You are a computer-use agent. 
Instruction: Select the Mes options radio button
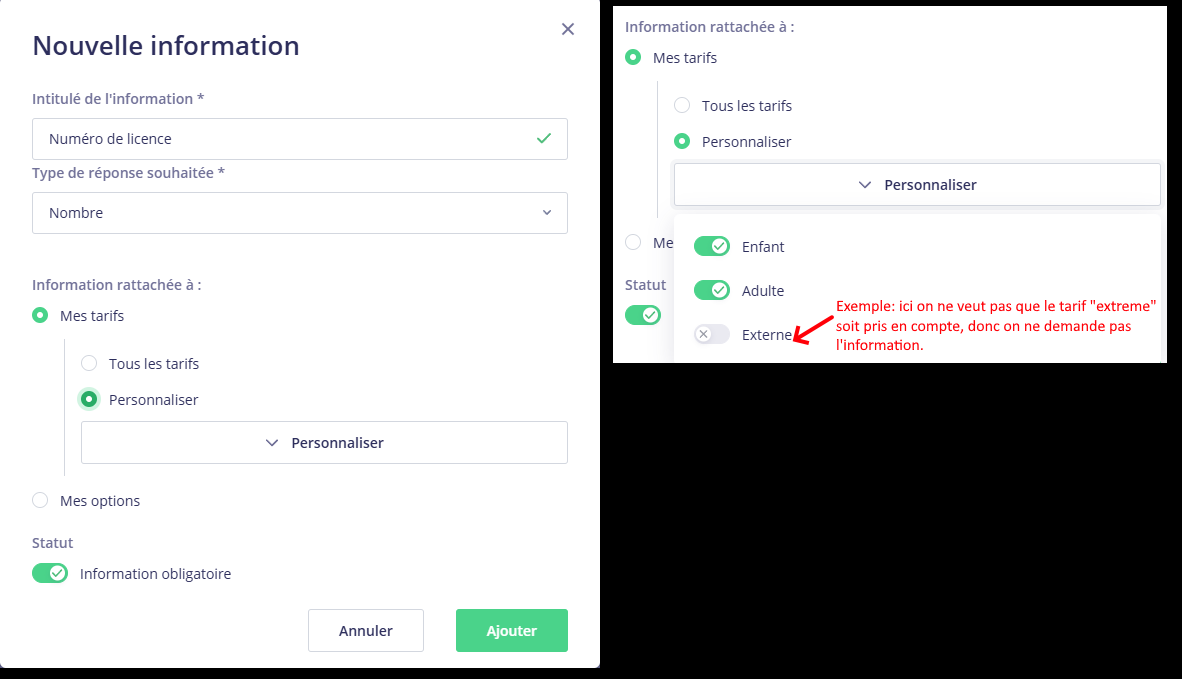(40, 501)
